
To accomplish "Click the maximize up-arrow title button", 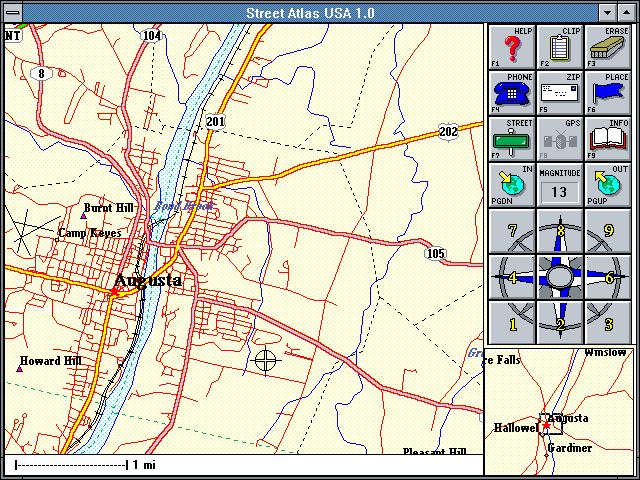I will (627, 13).
